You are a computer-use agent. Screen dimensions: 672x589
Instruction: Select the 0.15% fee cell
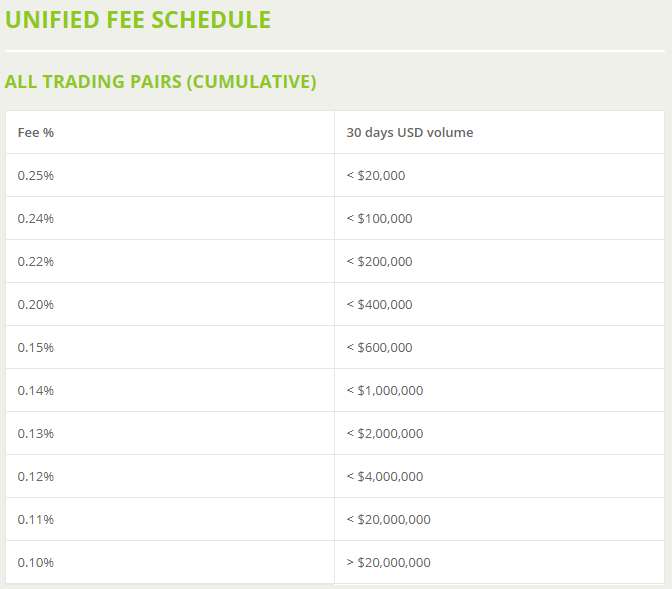point(170,347)
